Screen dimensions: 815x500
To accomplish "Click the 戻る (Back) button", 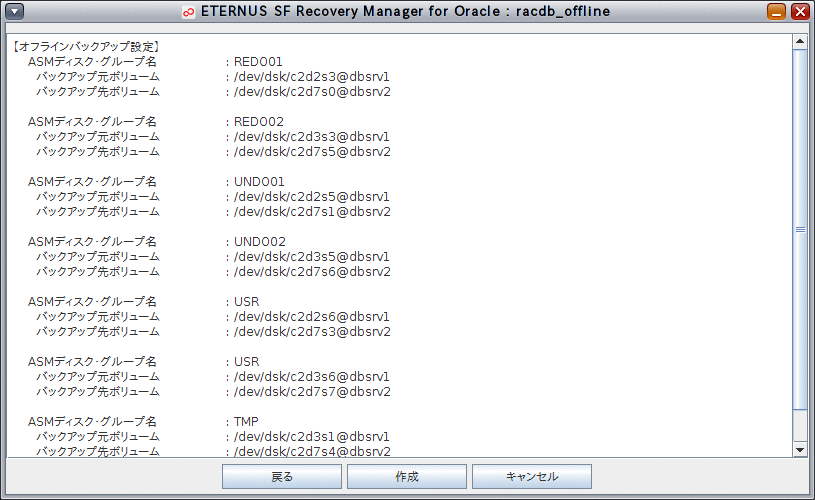I will point(282,477).
